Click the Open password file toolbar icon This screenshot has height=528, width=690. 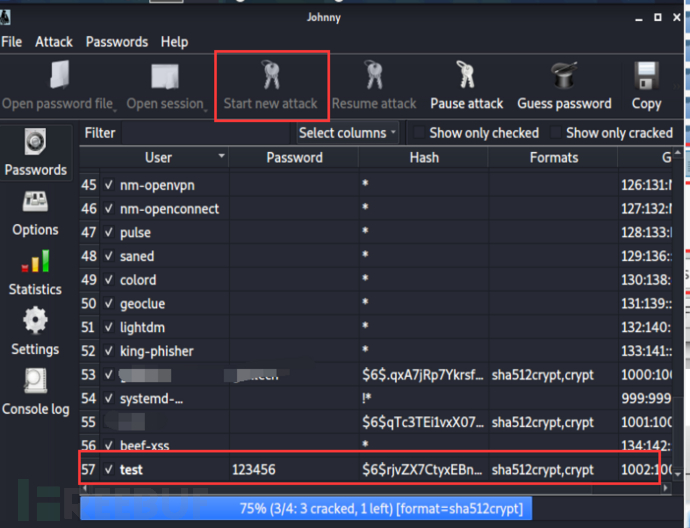60,75
